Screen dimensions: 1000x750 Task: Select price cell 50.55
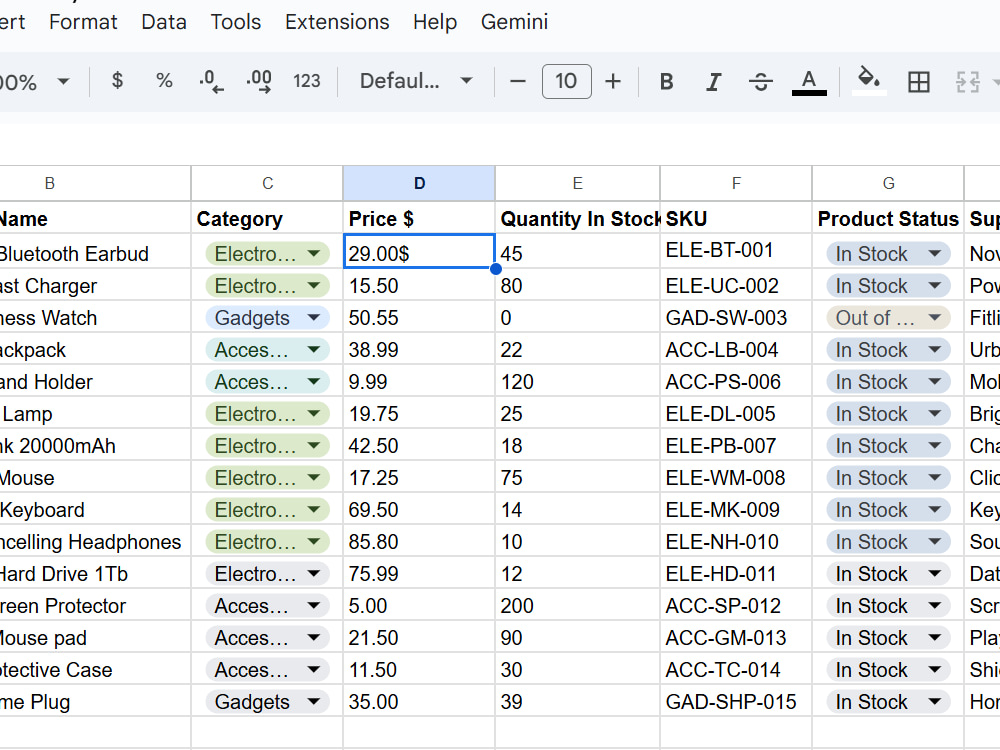pyautogui.click(x=419, y=317)
